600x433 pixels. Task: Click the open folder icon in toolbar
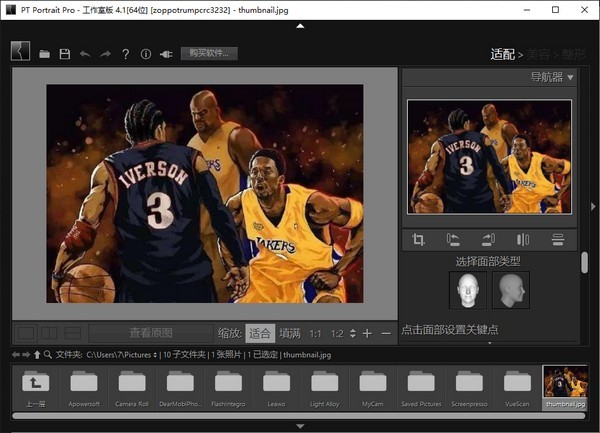(x=45, y=54)
